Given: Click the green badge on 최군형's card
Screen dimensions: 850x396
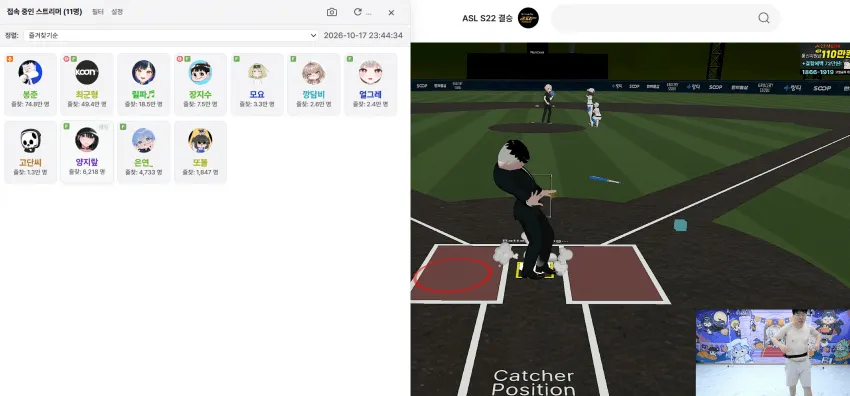Looking at the screenshot, I should (x=73, y=59).
